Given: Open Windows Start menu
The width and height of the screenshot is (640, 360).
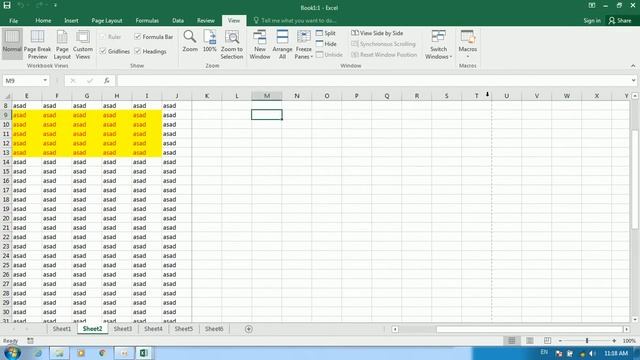Looking at the screenshot, I should click(x=12, y=353).
